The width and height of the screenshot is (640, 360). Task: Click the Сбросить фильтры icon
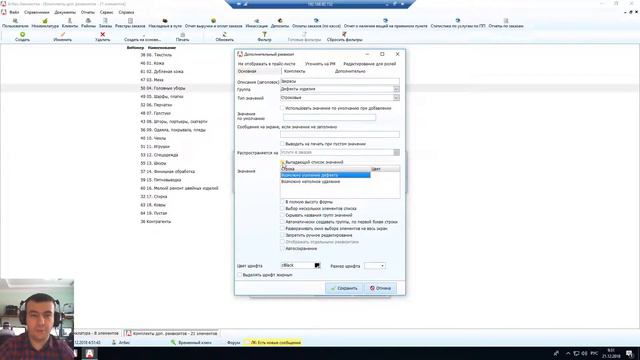pos(344,35)
